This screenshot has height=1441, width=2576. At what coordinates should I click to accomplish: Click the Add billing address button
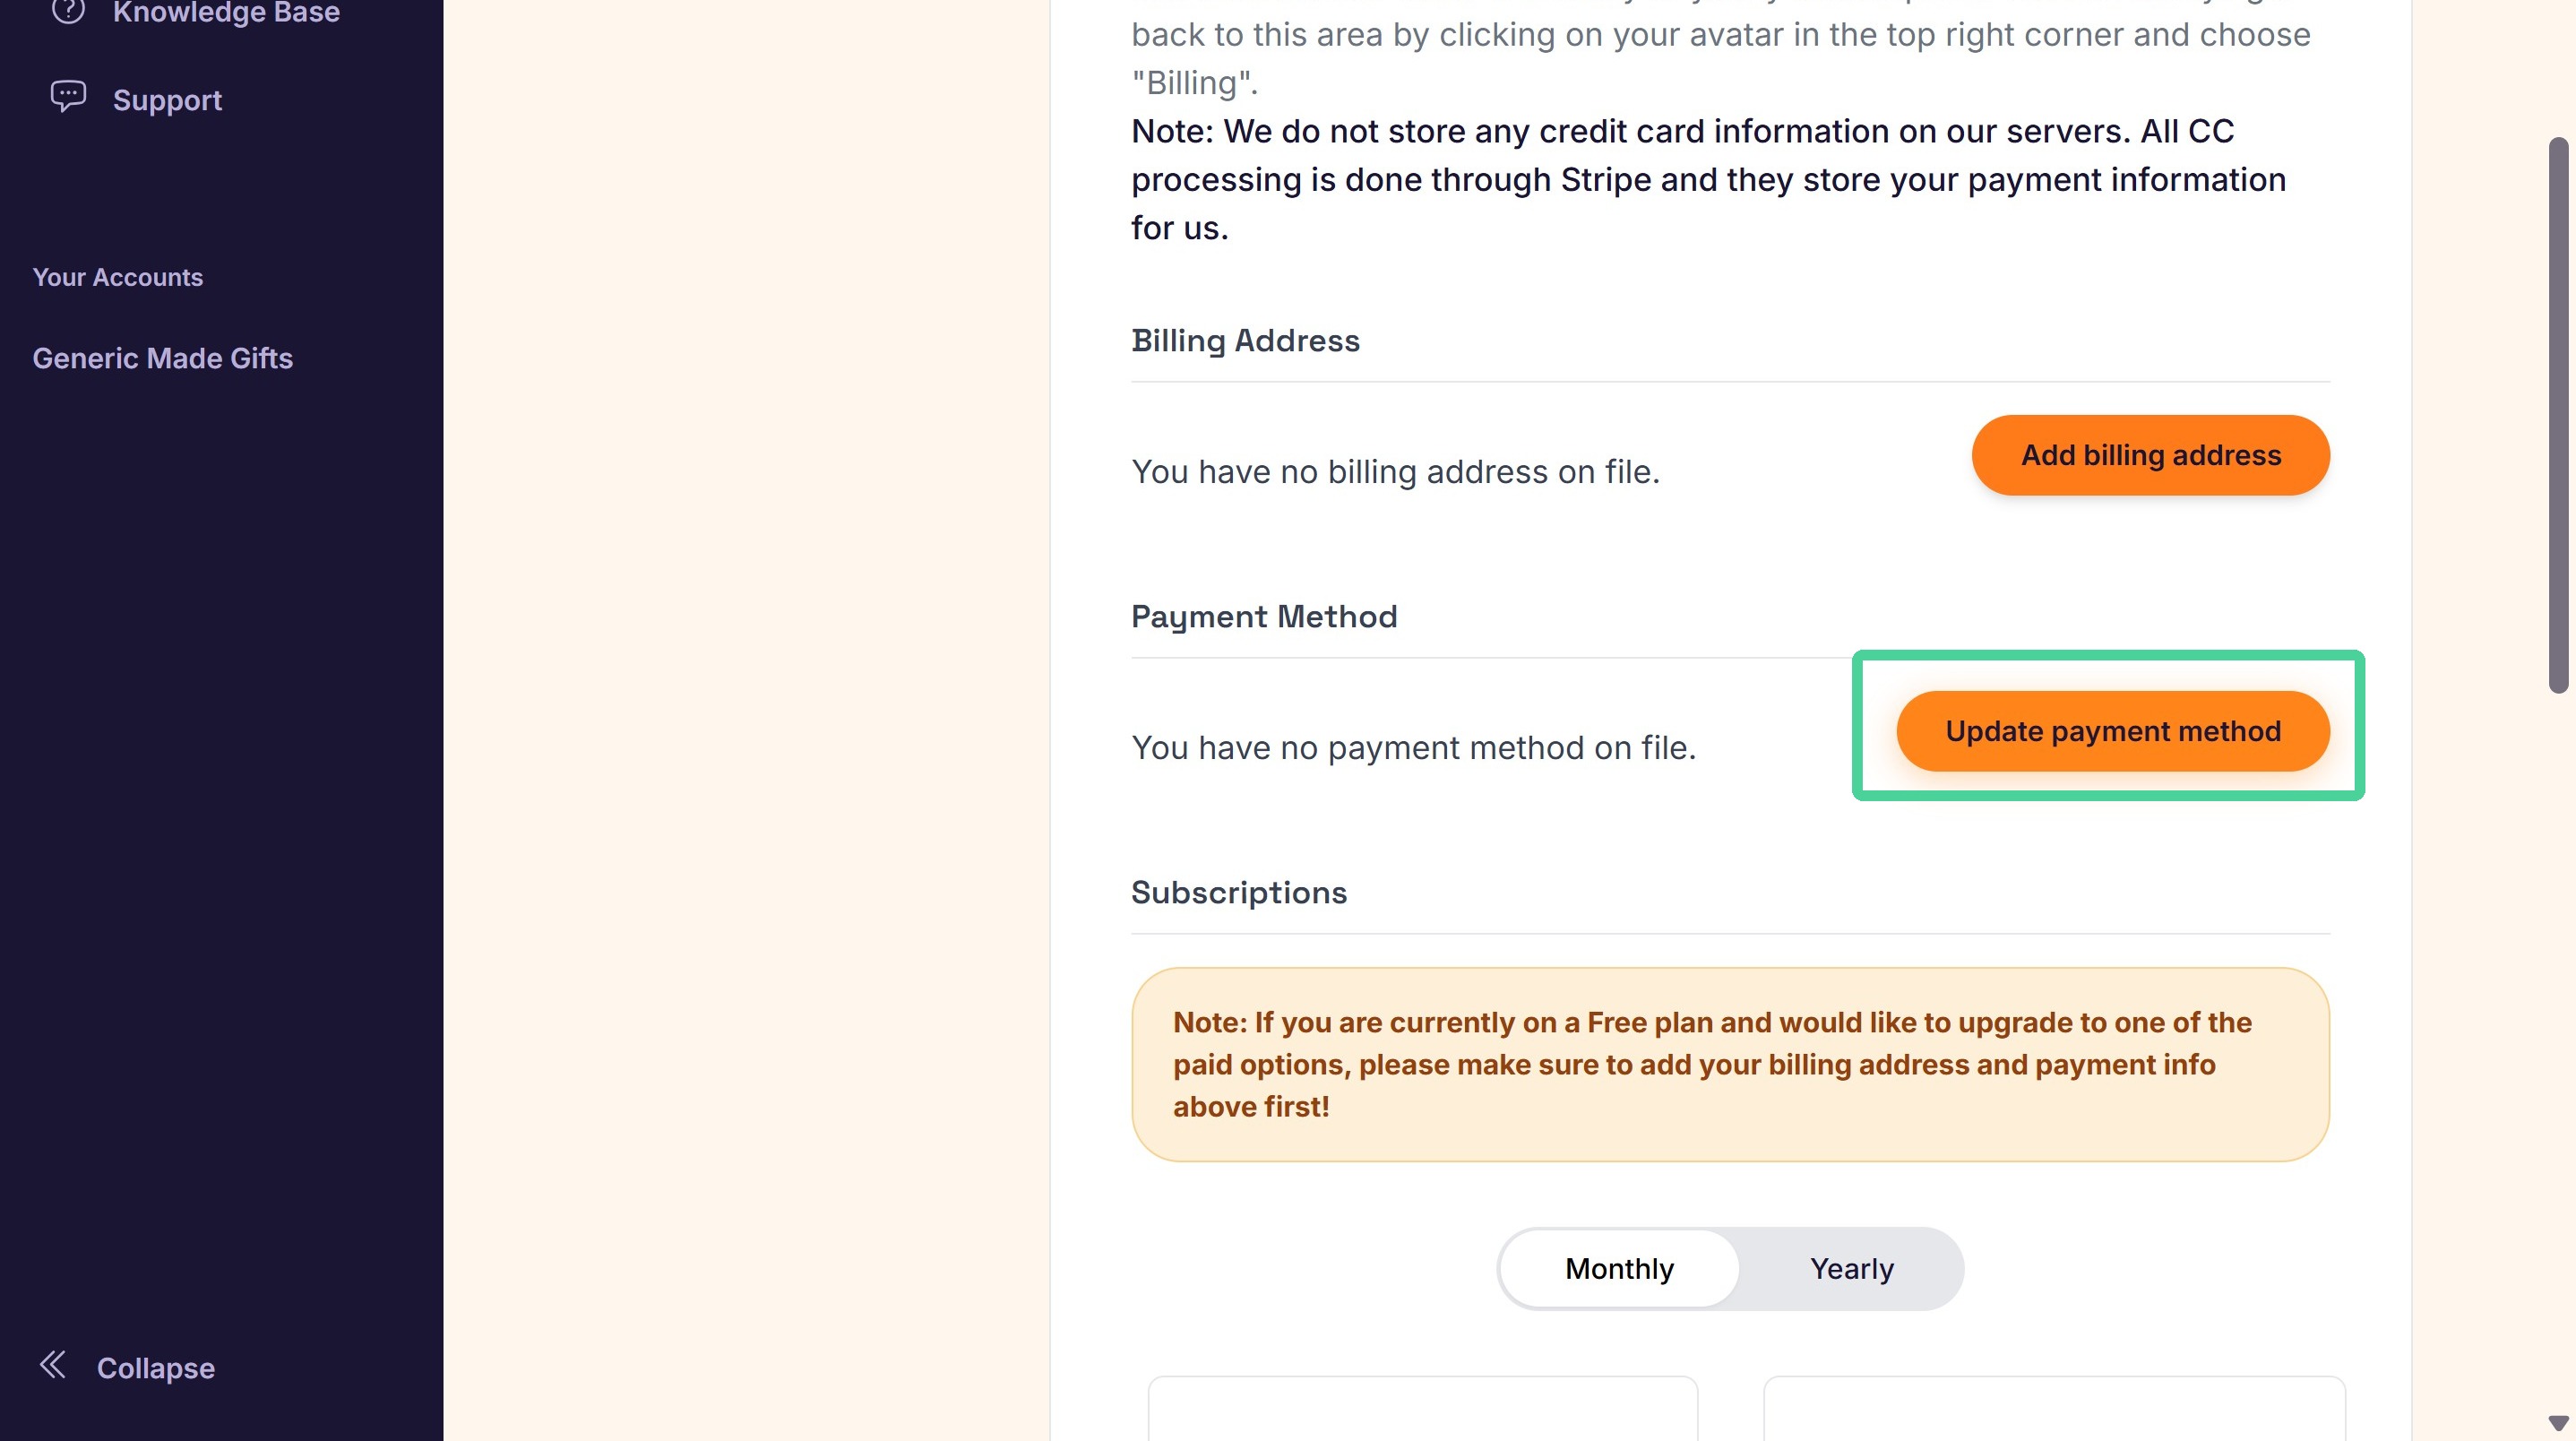click(x=2151, y=455)
